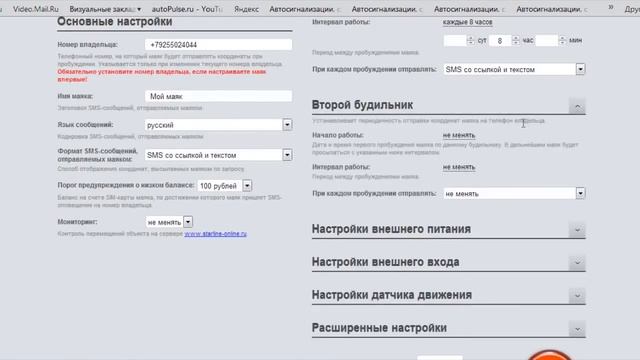Image resolution: width=640 pixels, height=360 pixels.
Task: Open the Яндекс bookmark
Action: [246, 9]
